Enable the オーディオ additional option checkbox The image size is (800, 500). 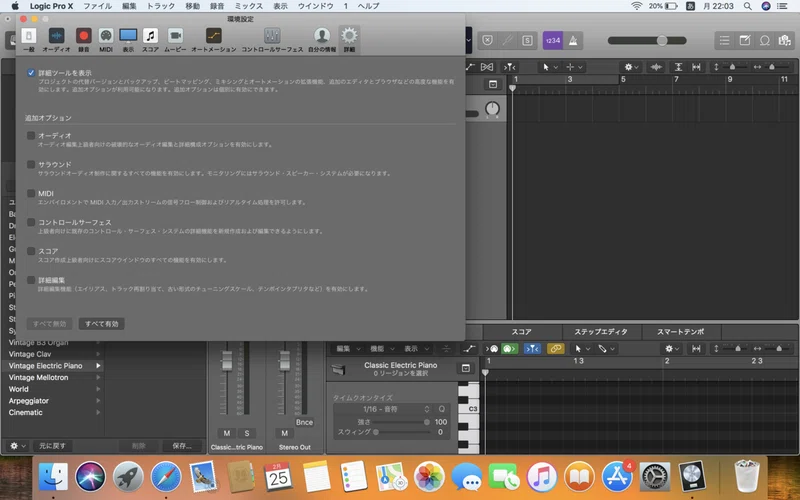click(x=31, y=135)
